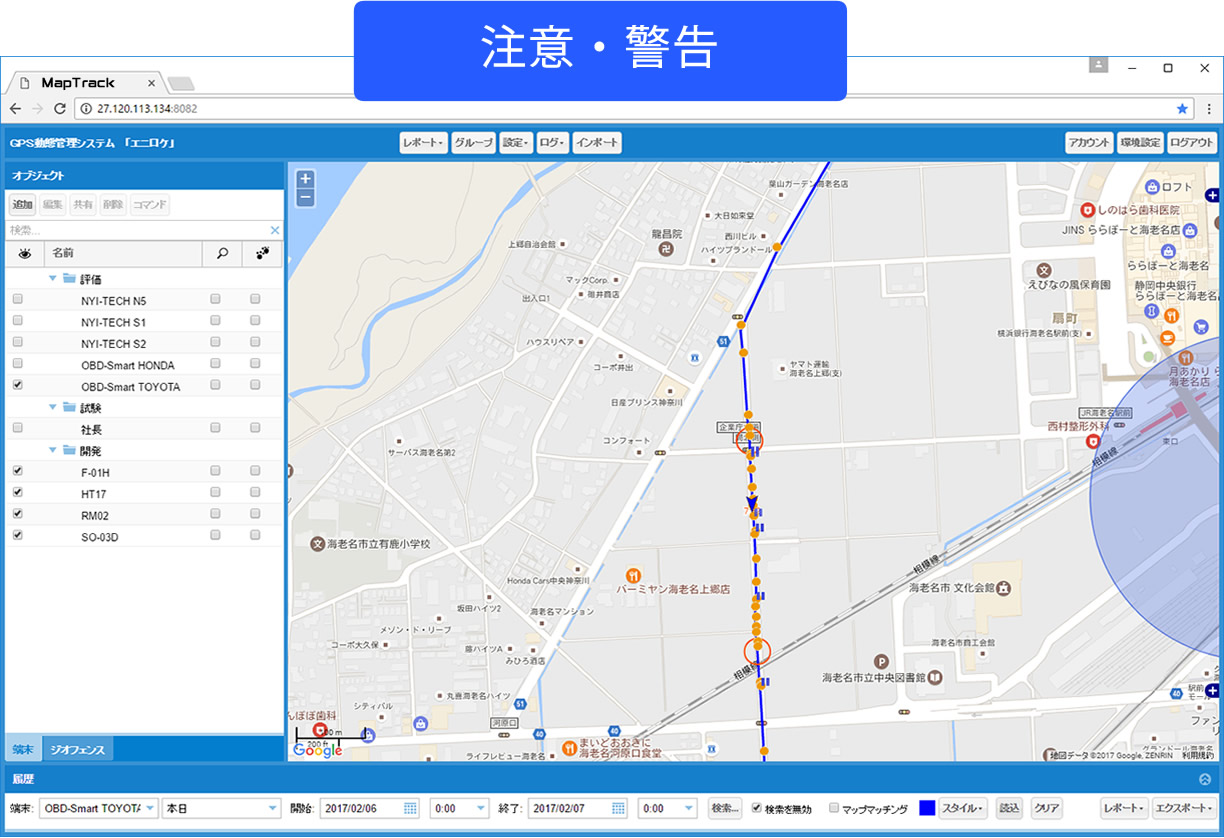This screenshot has width=1224, height=838.
Task: Toggle the 検索を無効 checkbox
Action: (757, 808)
